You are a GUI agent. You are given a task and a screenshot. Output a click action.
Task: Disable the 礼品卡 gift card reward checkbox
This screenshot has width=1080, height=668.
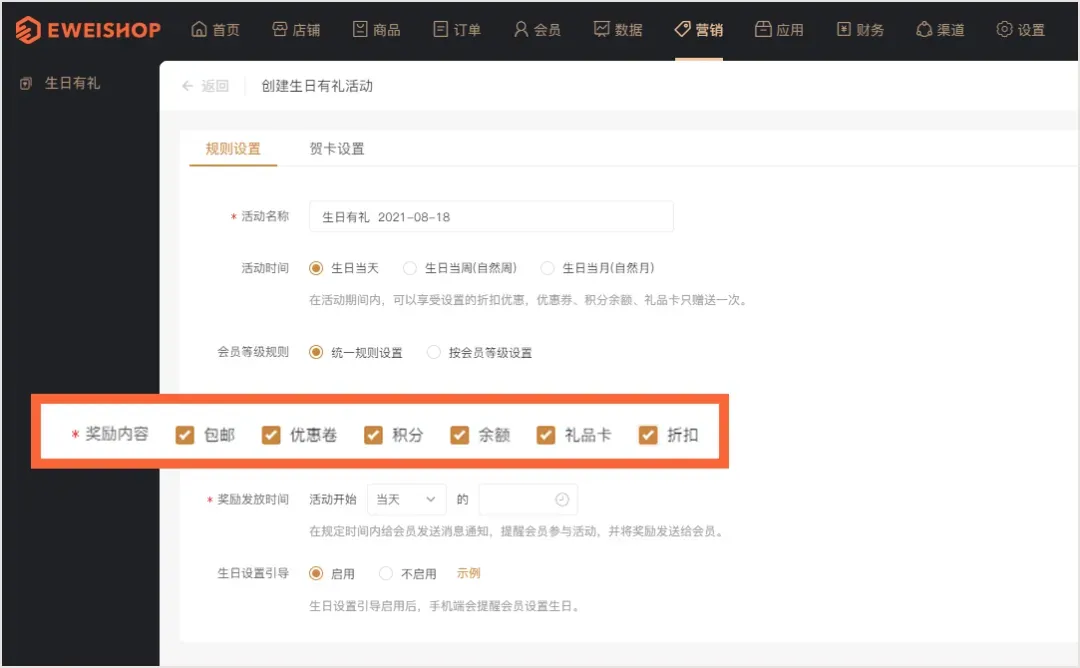545,435
